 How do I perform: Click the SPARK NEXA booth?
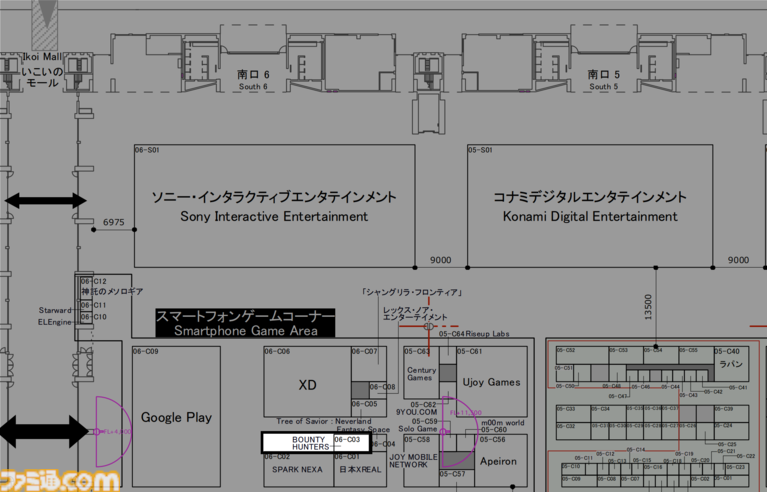[297, 470]
